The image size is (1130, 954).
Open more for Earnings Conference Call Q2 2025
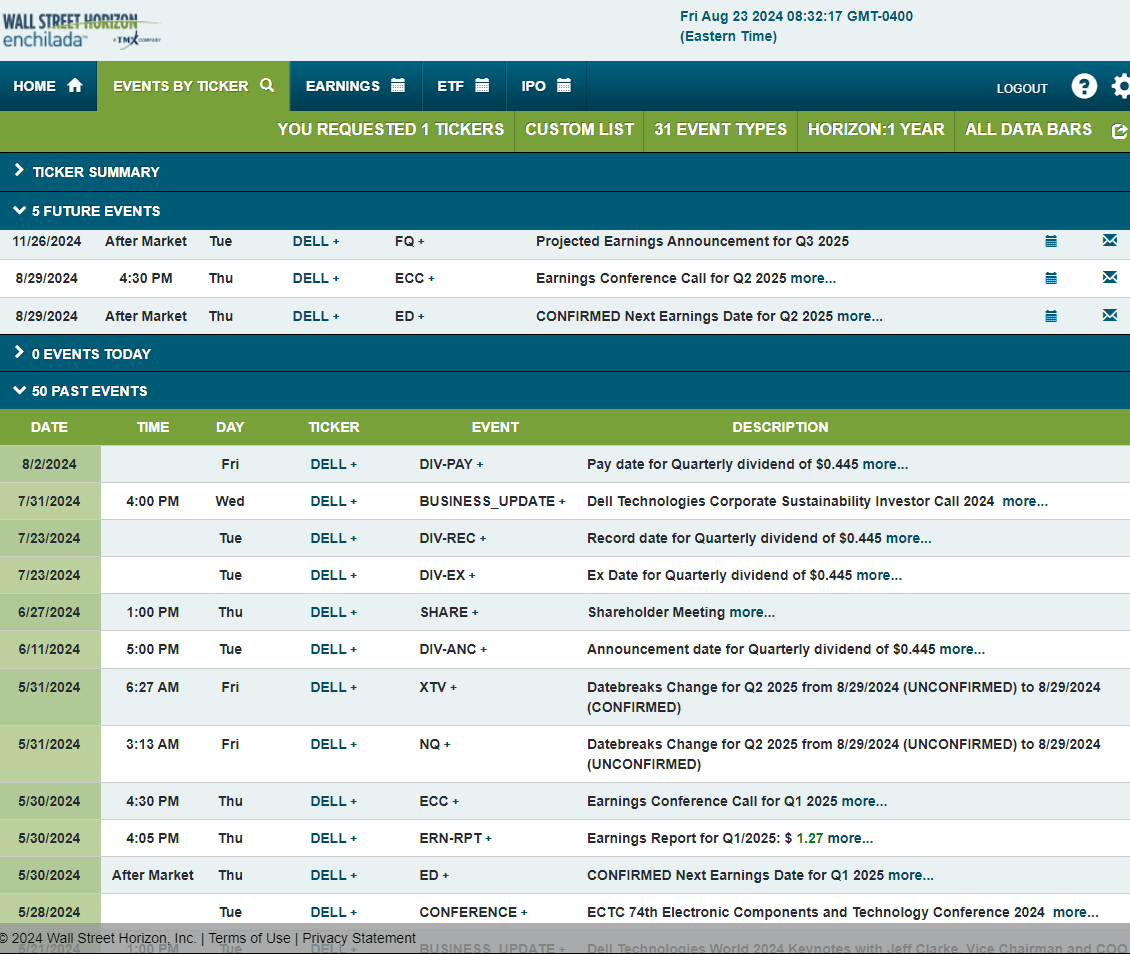coord(813,278)
